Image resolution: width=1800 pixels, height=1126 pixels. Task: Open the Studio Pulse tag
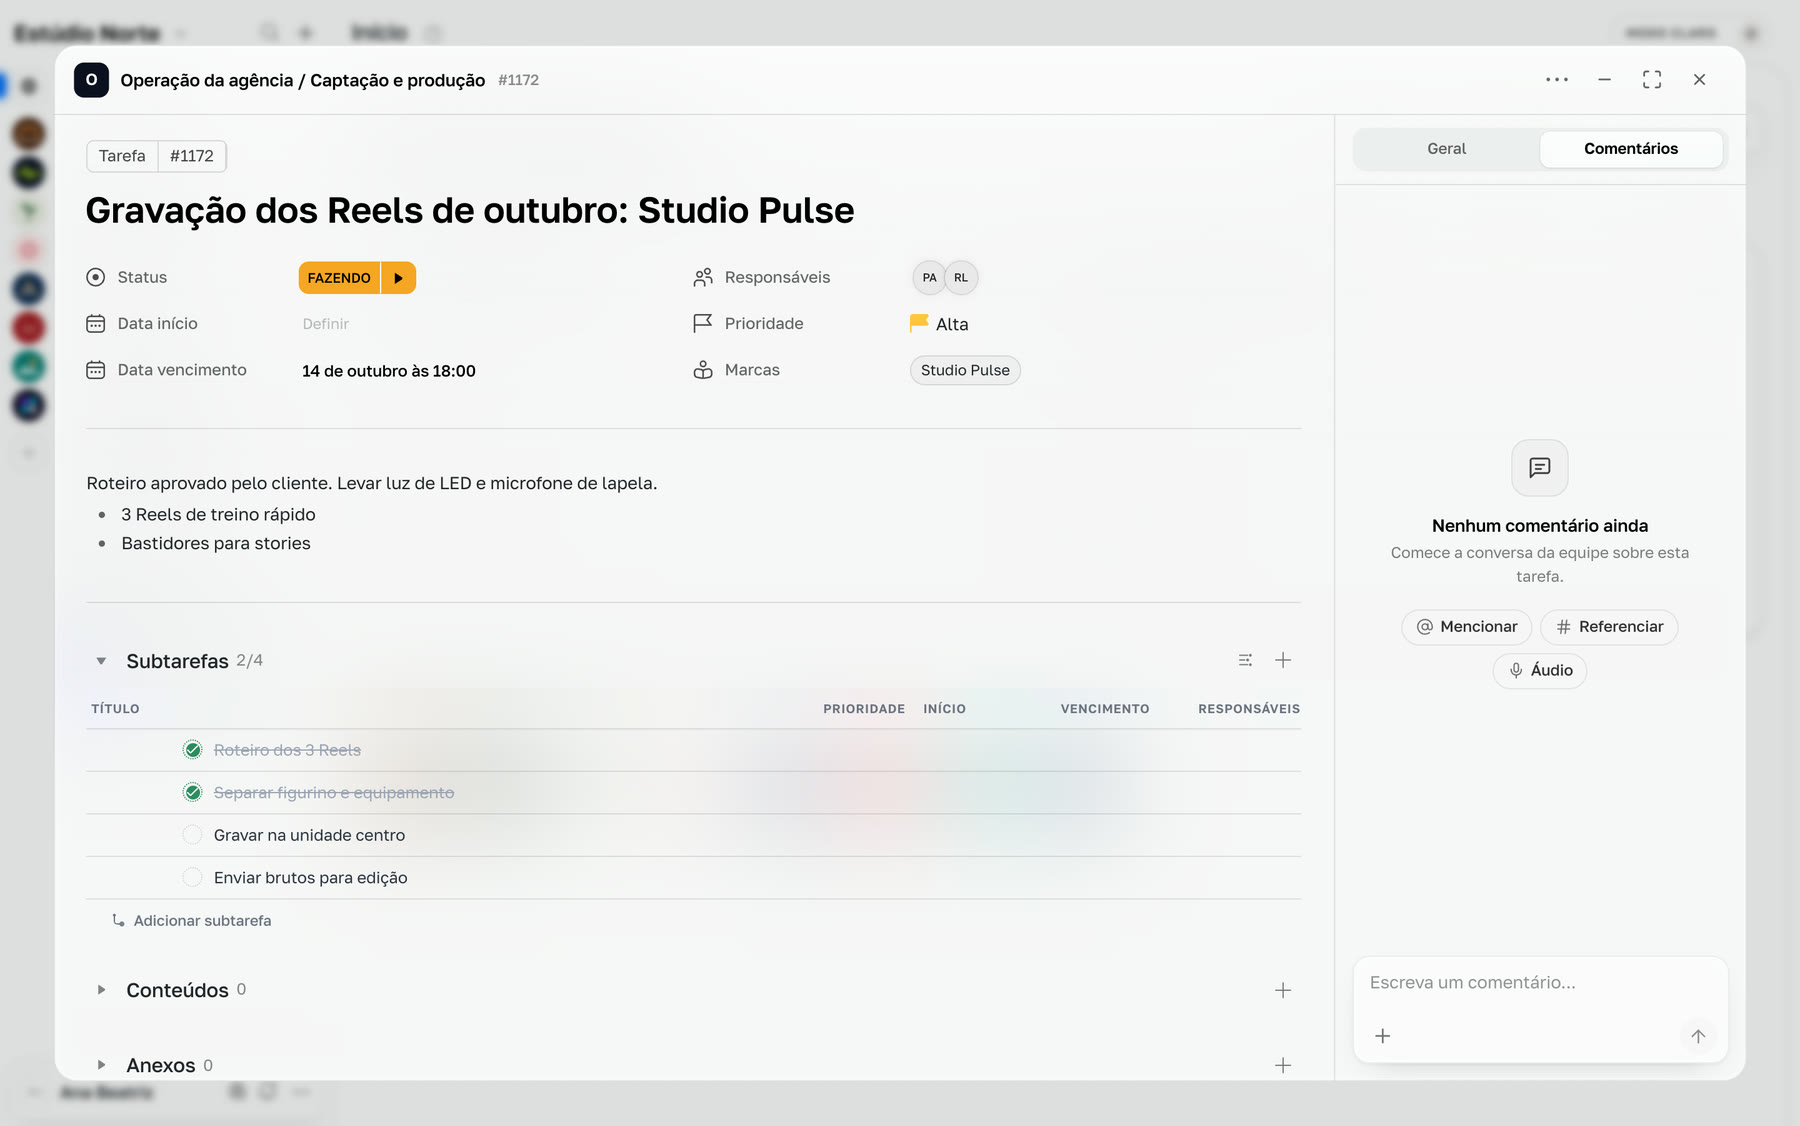point(965,370)
